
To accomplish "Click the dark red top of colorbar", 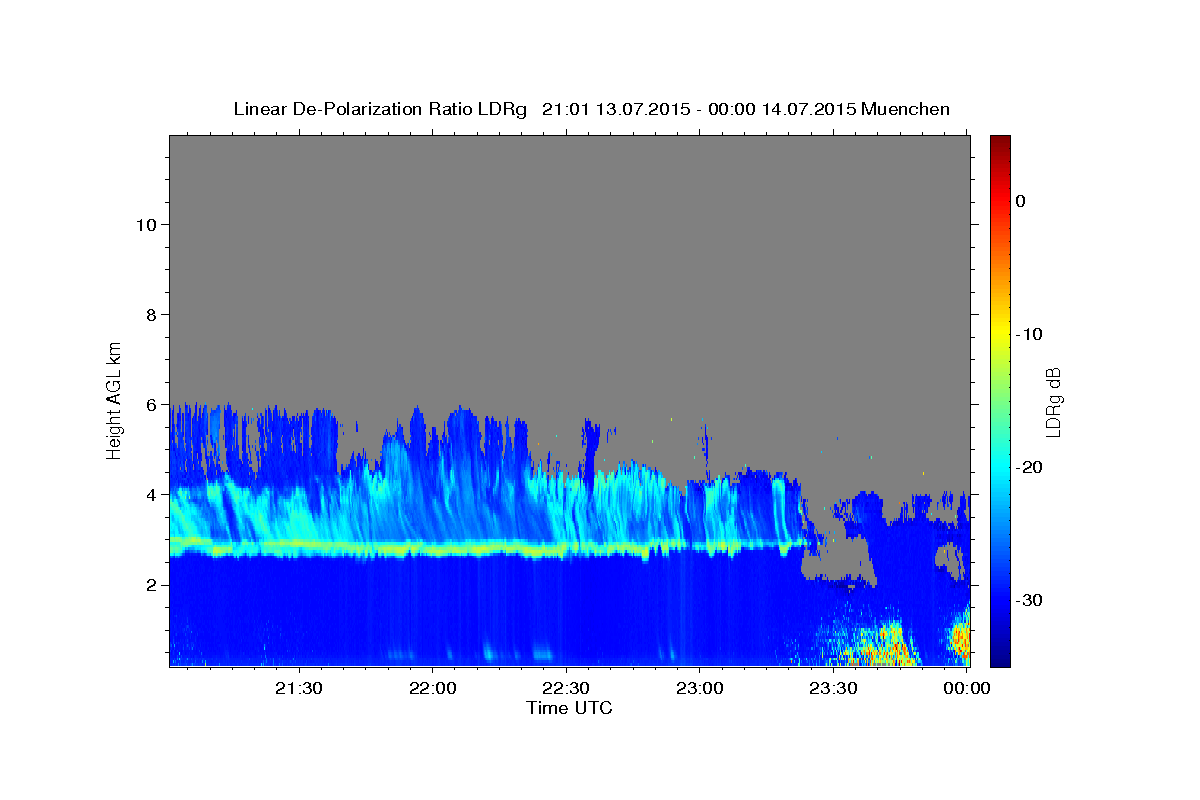I will tap(1000, 142).
